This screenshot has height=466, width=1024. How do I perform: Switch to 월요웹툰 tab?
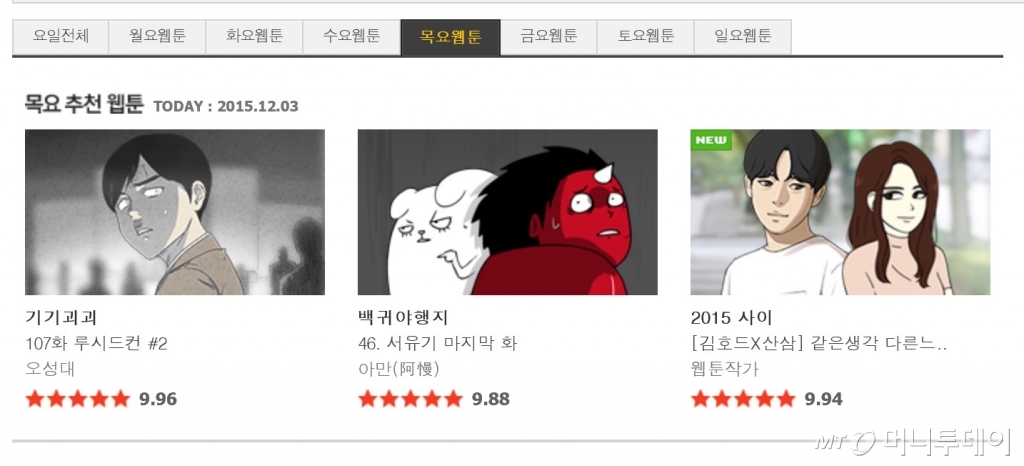coord(157,37)
